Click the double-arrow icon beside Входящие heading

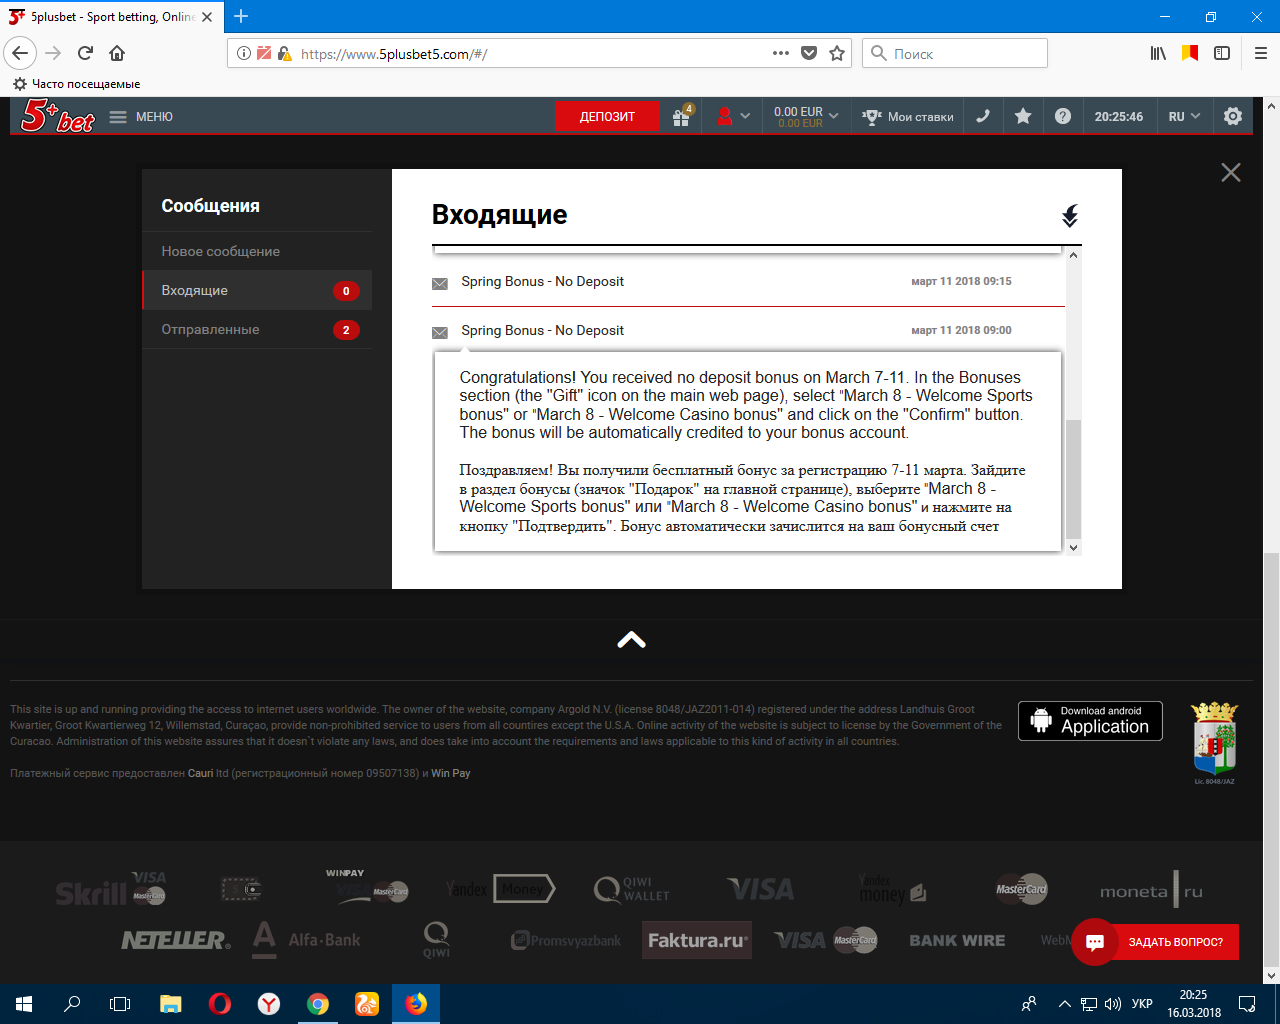coord(1069,216)
